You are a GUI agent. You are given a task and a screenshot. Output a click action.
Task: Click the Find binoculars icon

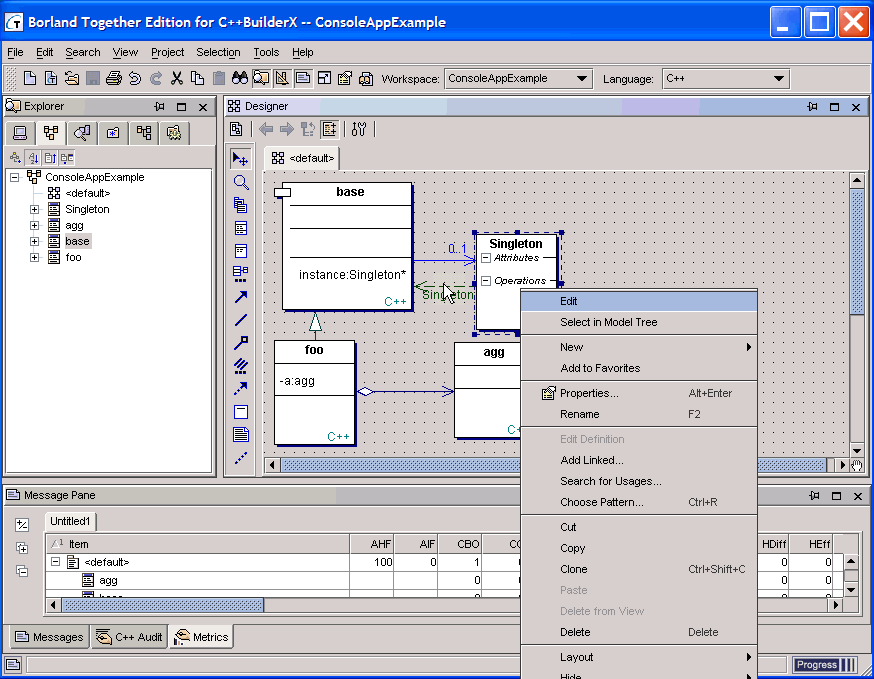click(240, 79)
